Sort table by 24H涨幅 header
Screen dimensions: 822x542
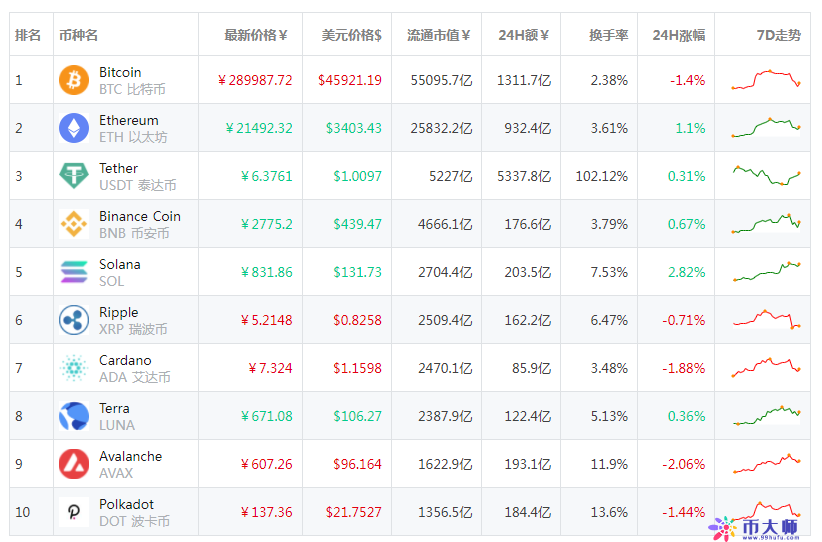(x=678, y=35)
